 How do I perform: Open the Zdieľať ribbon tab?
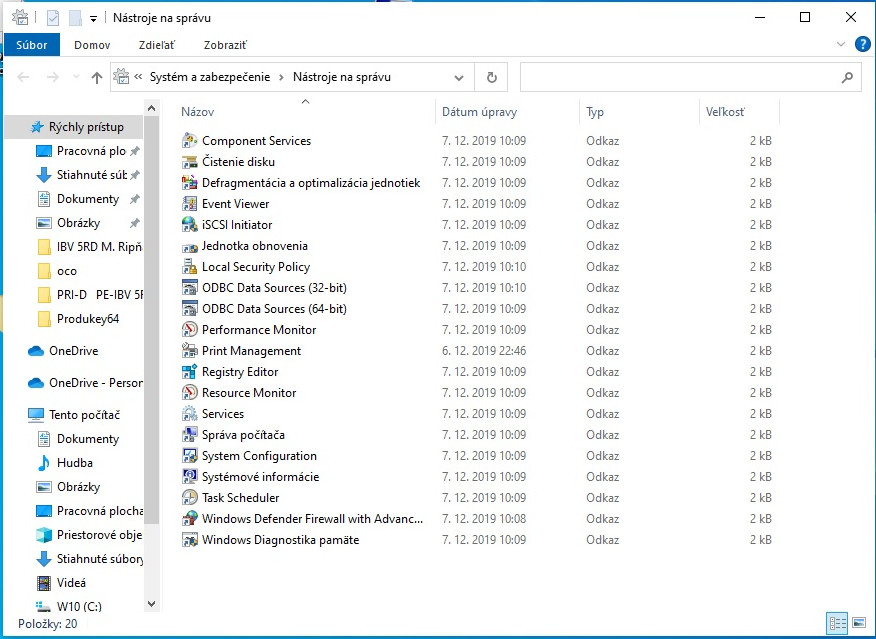coord(156,45)
